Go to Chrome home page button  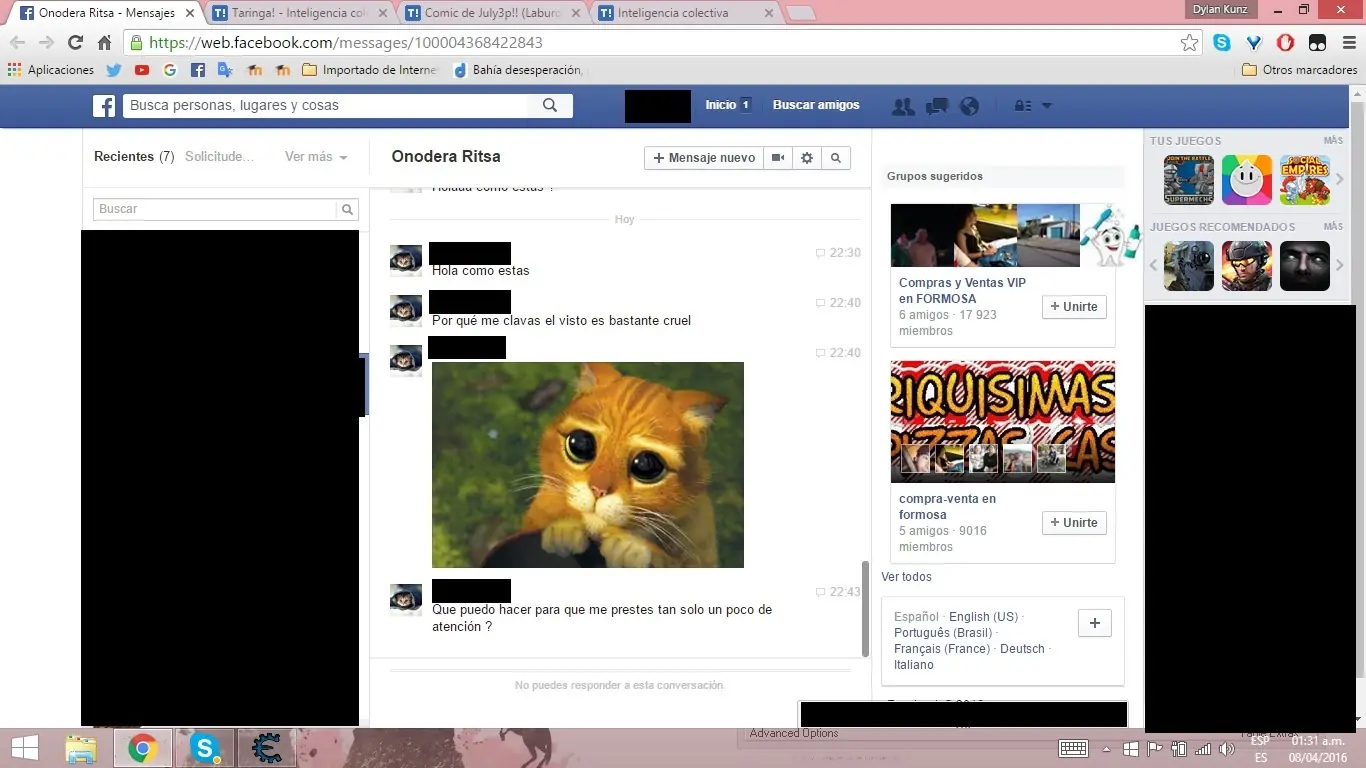pos(104,43)
